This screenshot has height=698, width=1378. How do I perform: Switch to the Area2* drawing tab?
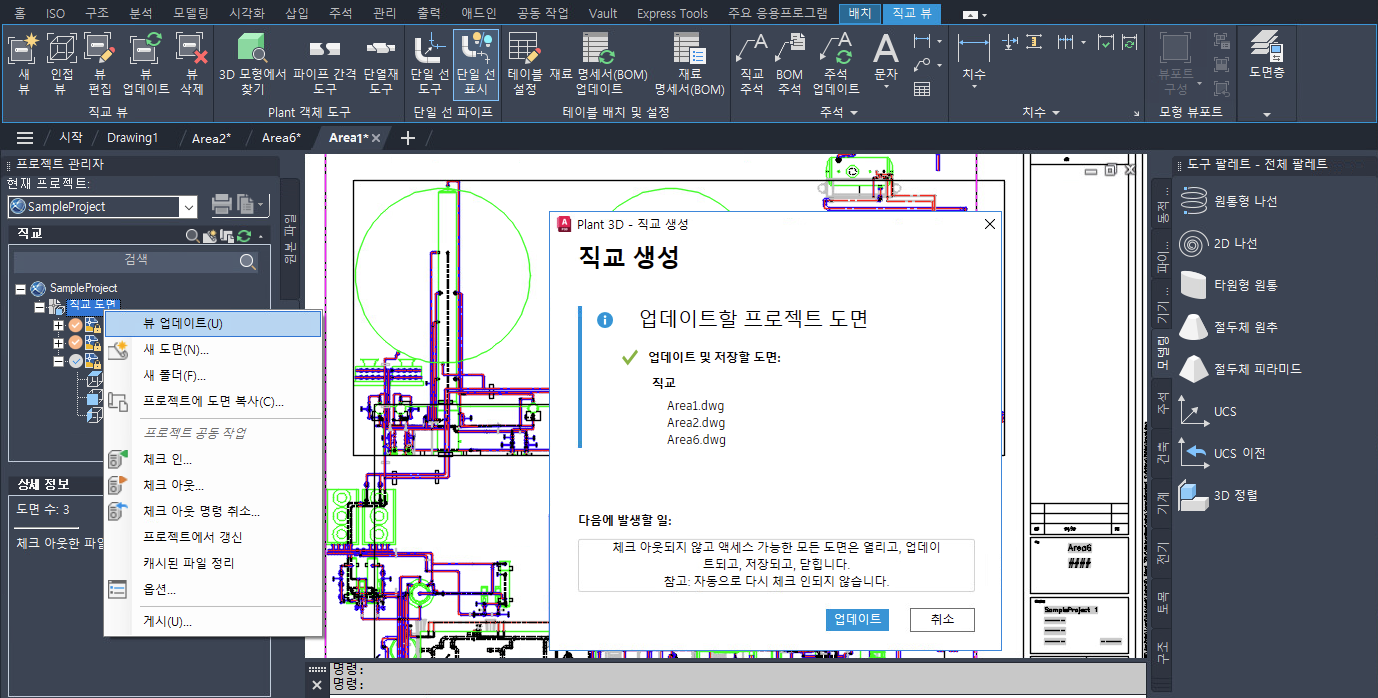tap(211, 138)
